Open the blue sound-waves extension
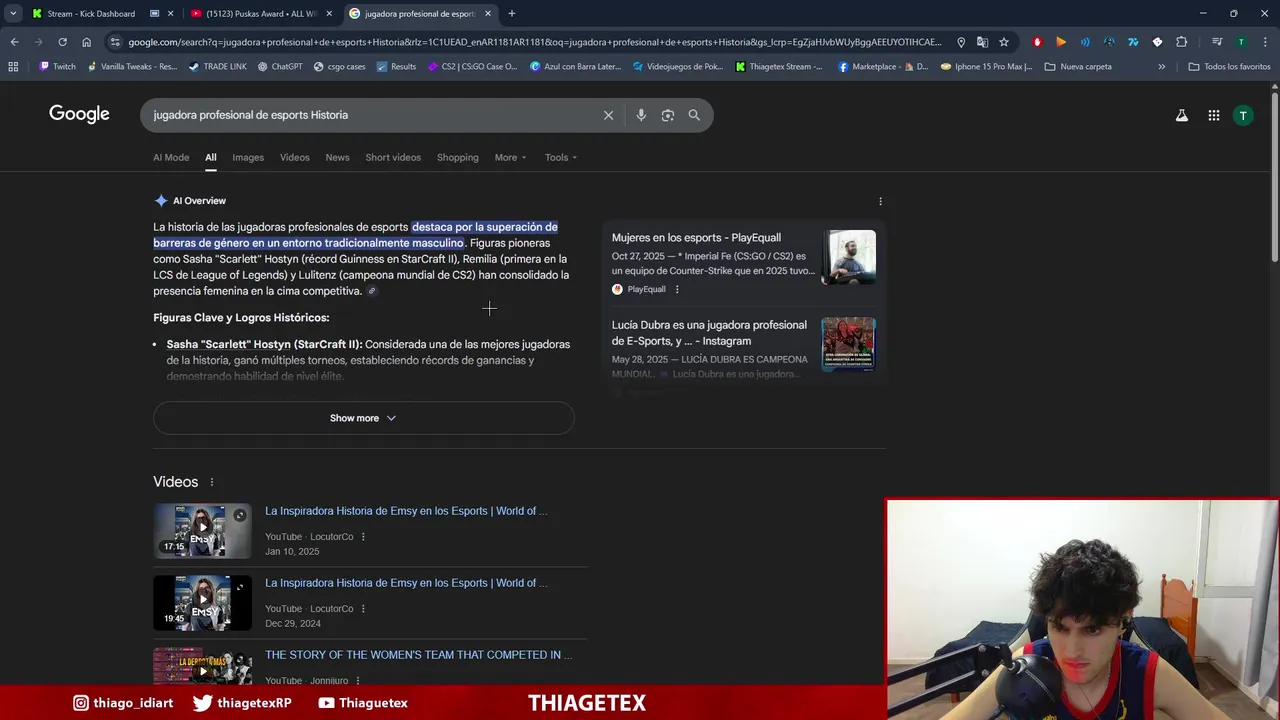Viewport: 1280px width, 720px height. point(1085,42)
